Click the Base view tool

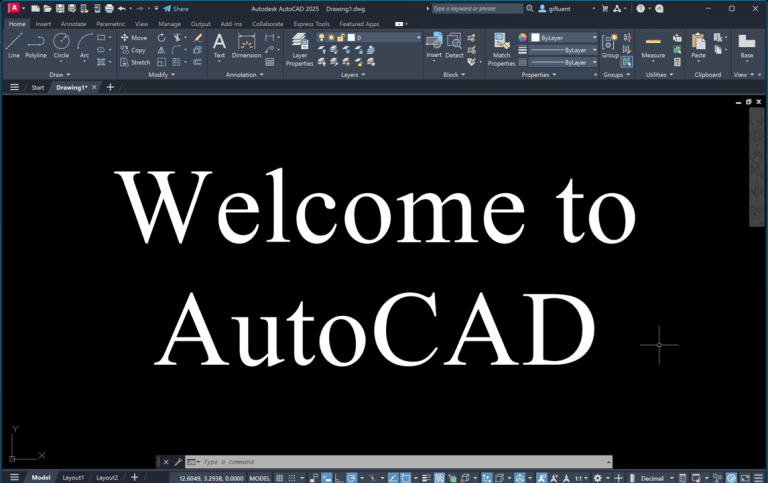(x=746, y=47)
